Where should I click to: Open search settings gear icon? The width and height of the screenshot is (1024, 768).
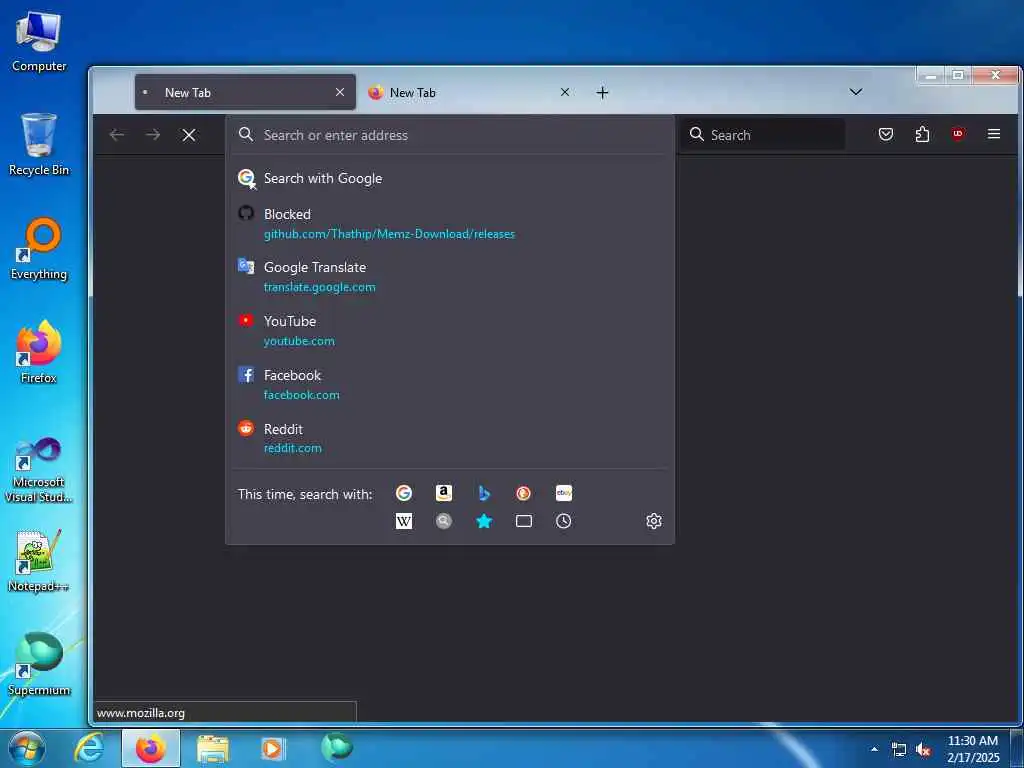654,521
